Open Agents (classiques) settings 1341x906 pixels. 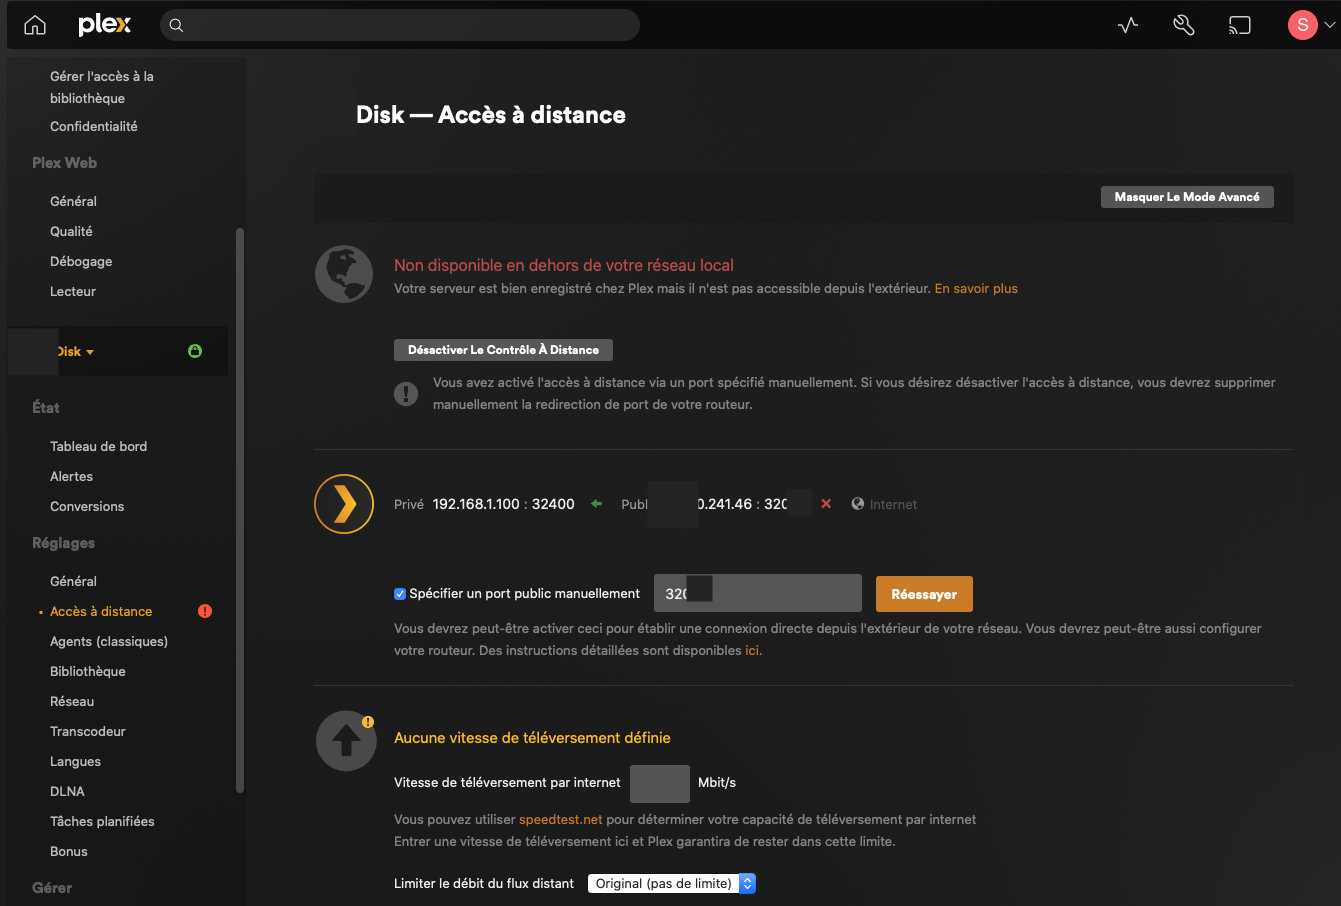point(109,641)
